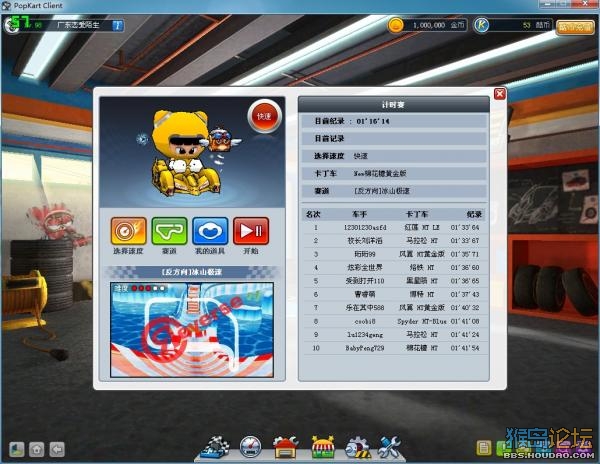Viewport: 600px width, 464px height.
Task: Click the 目前纪录 01'16'14 row
Action: point(394,121)
